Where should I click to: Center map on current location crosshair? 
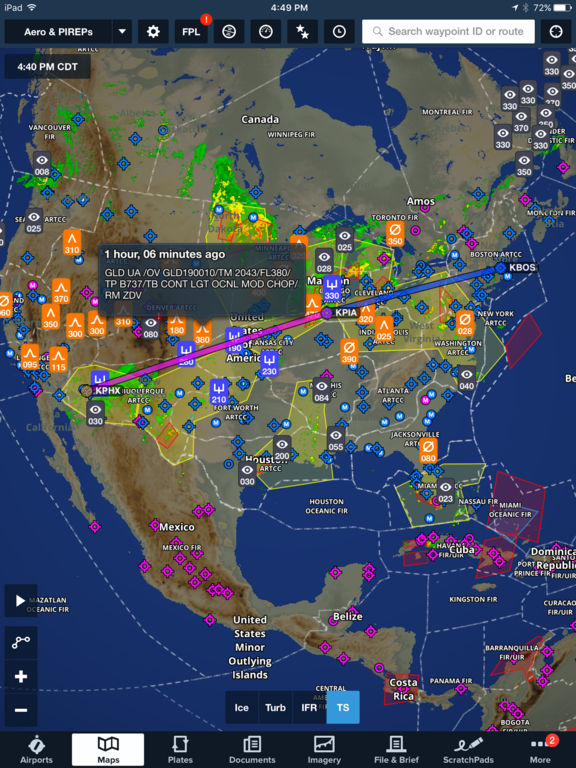click(556, 32)
